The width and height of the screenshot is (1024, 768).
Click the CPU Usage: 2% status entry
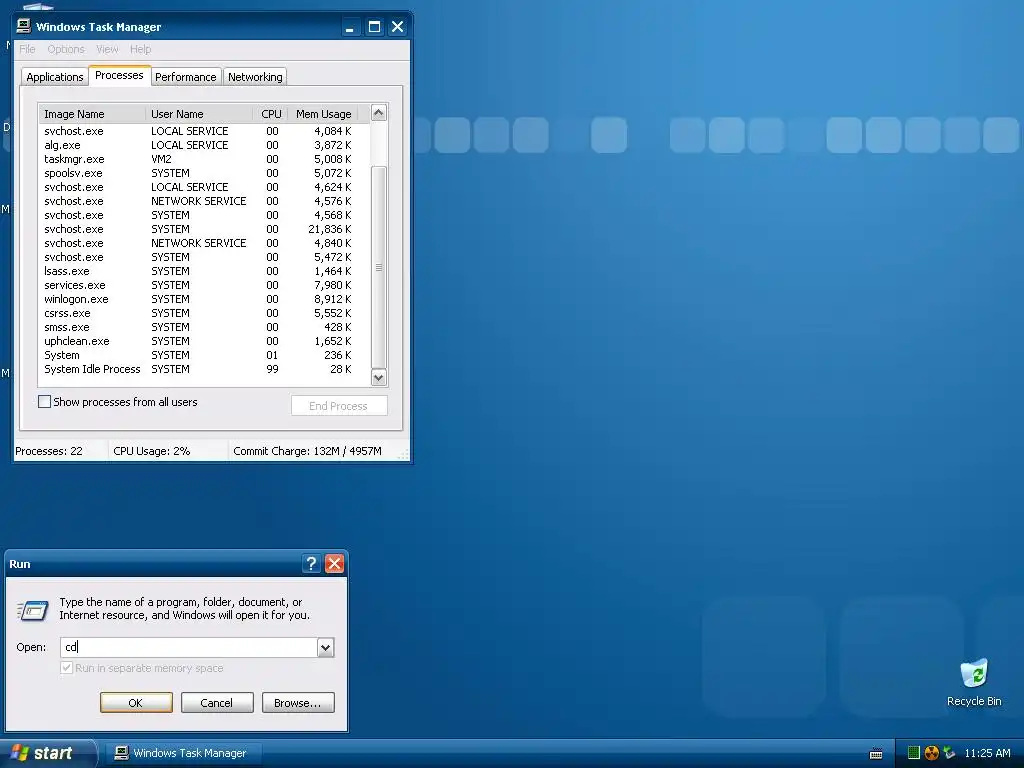[x=152, y=451]
